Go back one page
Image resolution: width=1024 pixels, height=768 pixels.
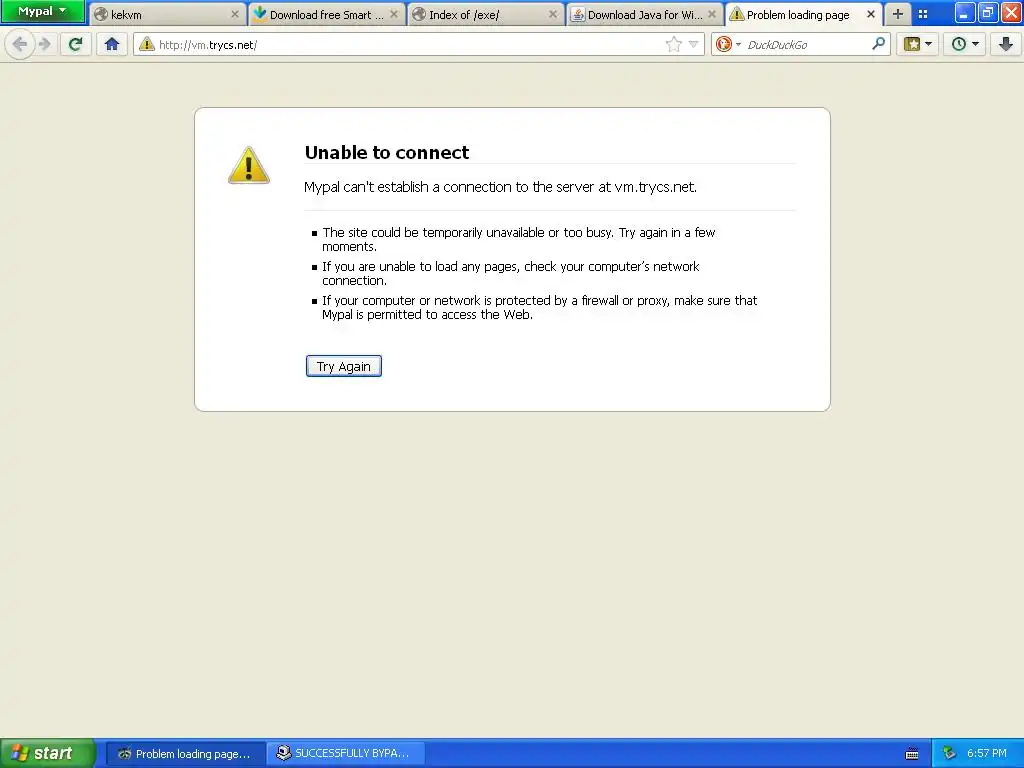20,44
